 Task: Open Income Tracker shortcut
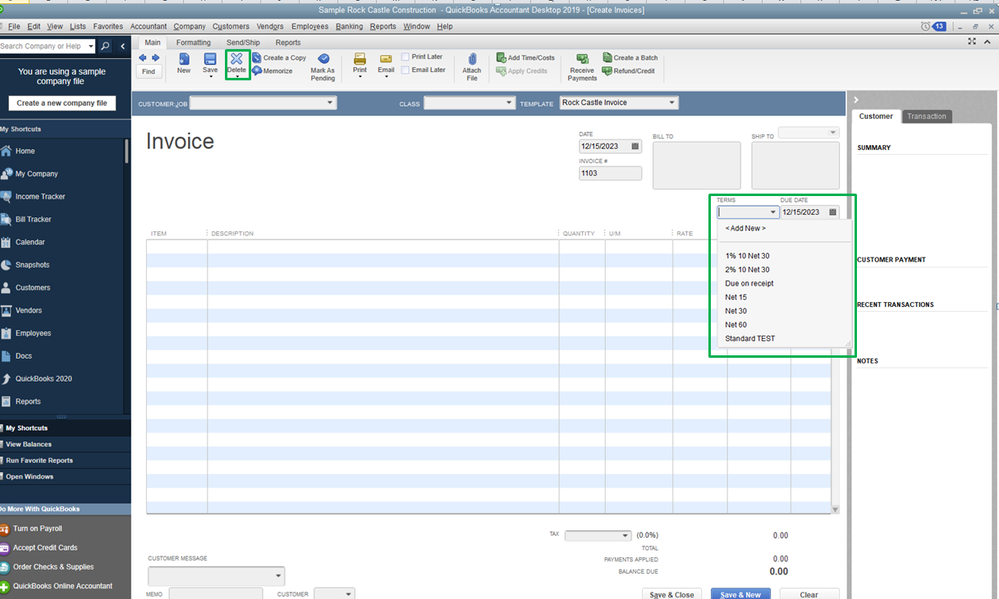tap(40, 197)
